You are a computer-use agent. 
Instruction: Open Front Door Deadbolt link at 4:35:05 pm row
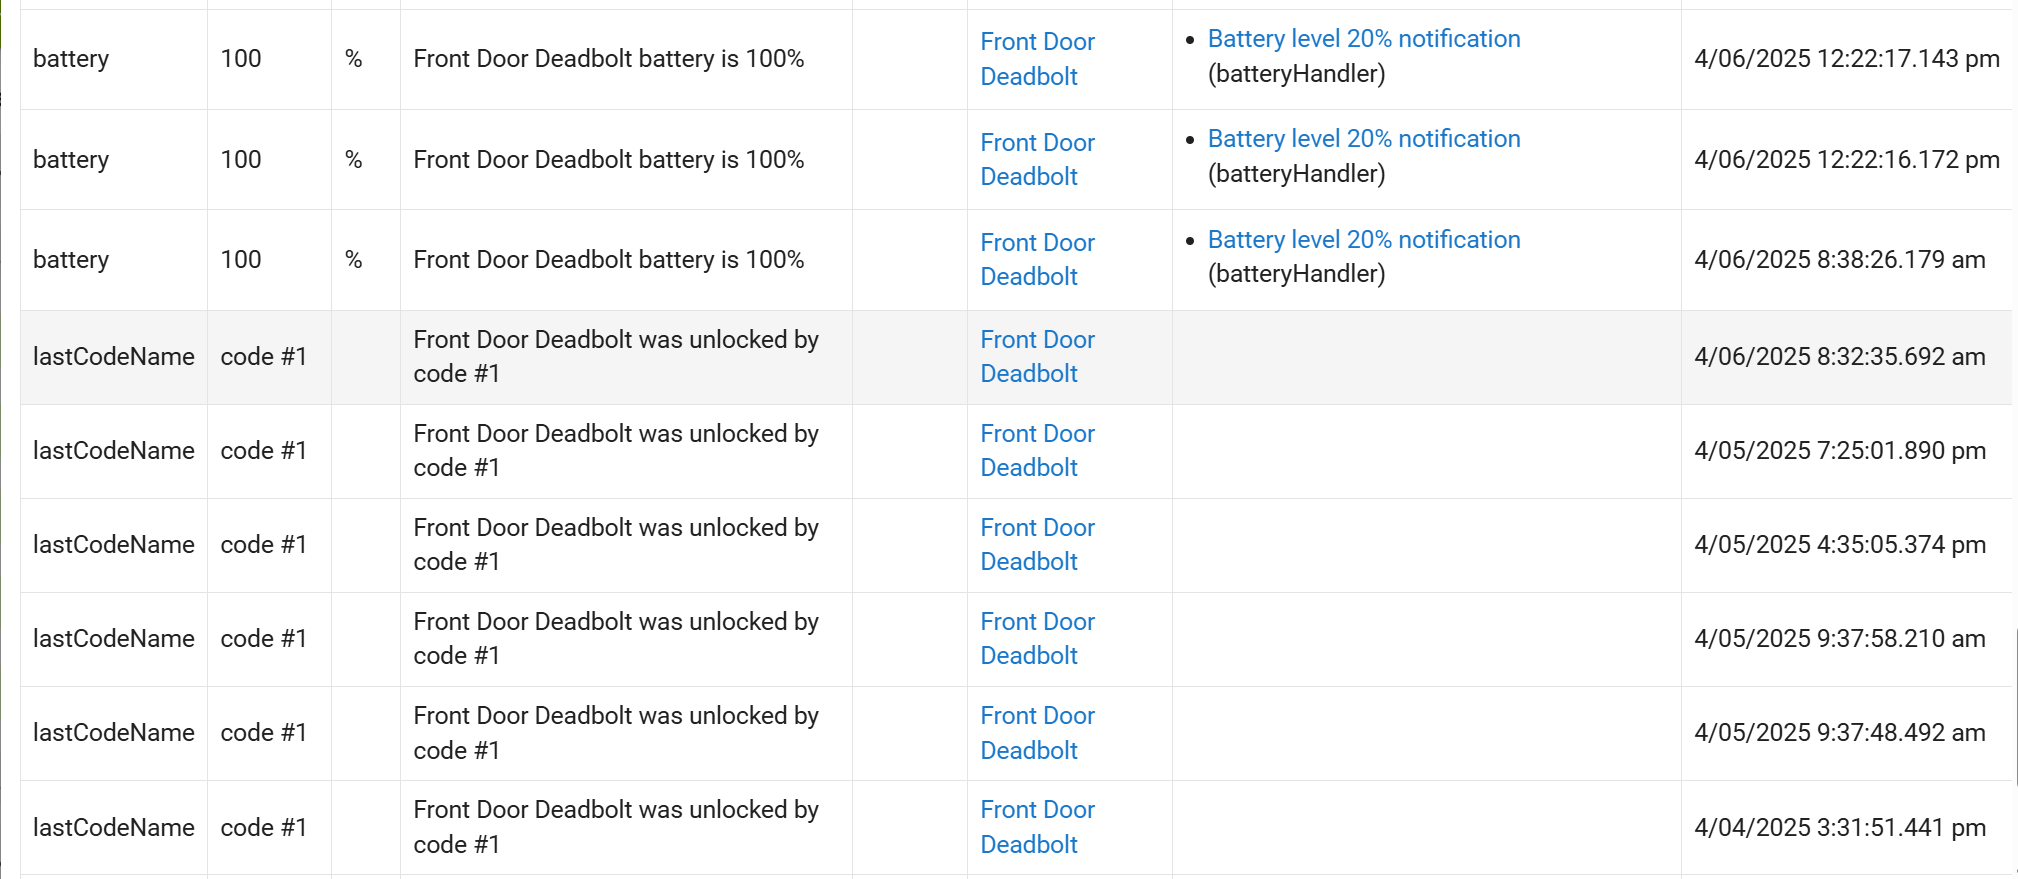1037,544
